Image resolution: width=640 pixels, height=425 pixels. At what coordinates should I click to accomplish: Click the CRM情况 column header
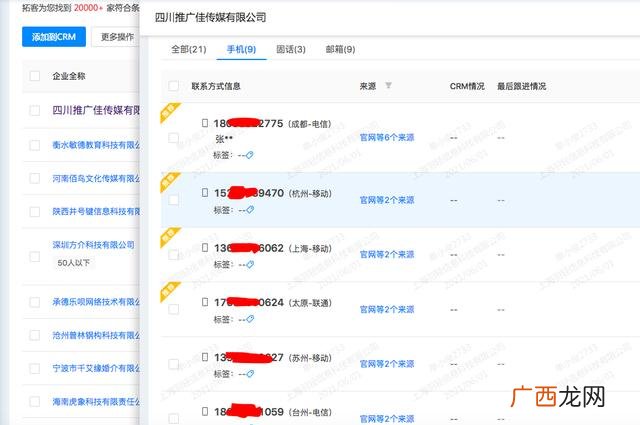467,86
